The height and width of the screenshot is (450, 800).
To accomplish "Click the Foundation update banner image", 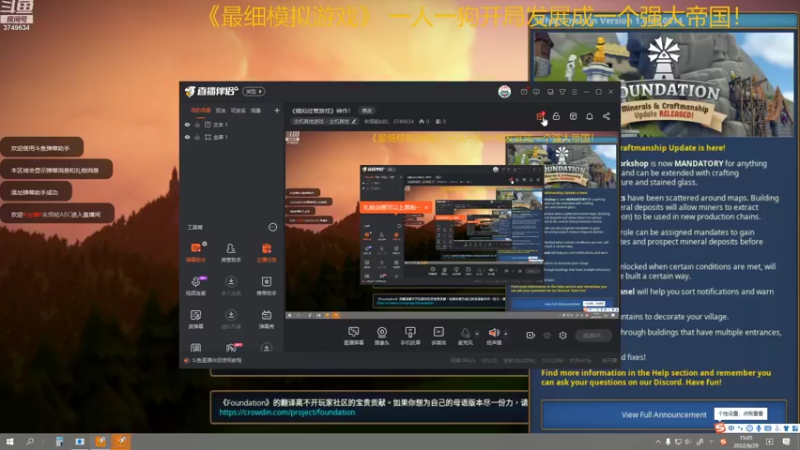I will [664, 84].
